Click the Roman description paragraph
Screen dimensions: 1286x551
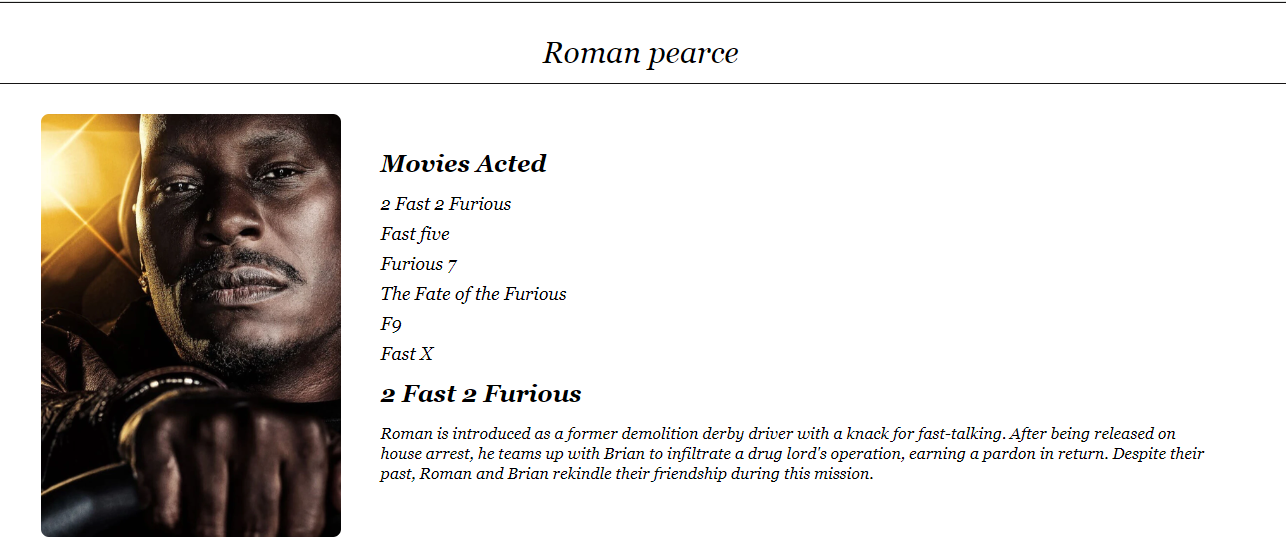792,454
